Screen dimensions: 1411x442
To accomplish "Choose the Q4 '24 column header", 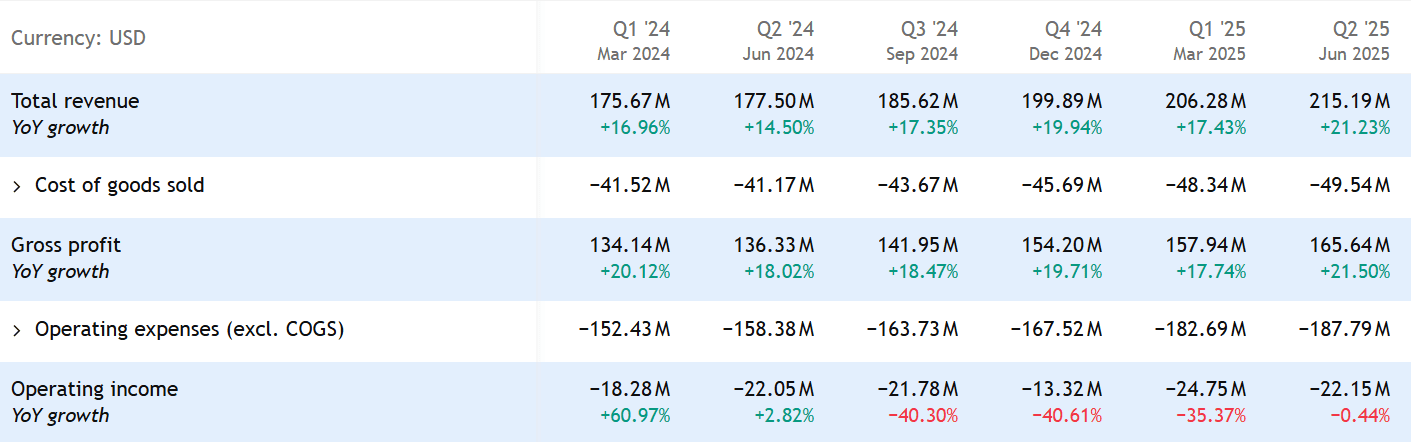I will 1065,39.
